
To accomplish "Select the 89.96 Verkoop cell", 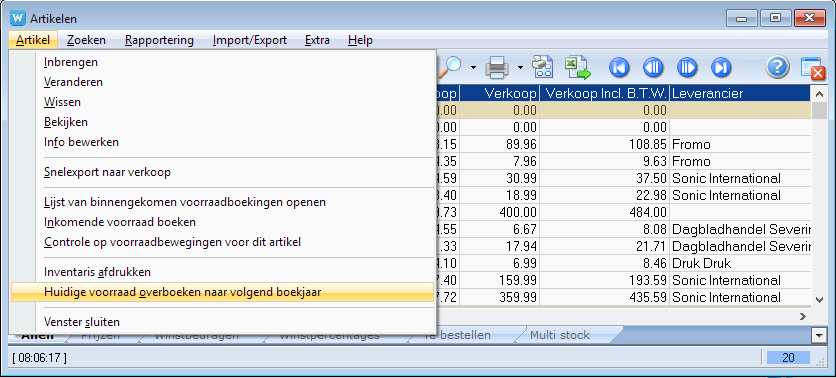I will pyautogui.click(x=499, y=144).
